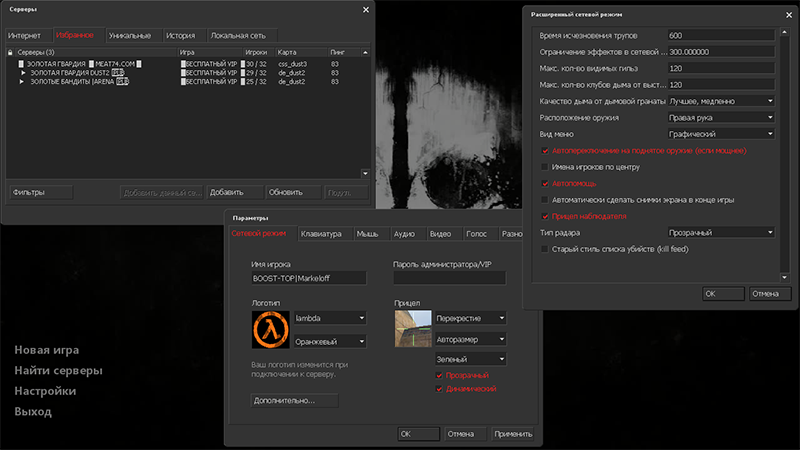Viewport: 800px width, 450px height.
Task: Enable Имена игроков по центру checkbox
Action: coord(545,167)
